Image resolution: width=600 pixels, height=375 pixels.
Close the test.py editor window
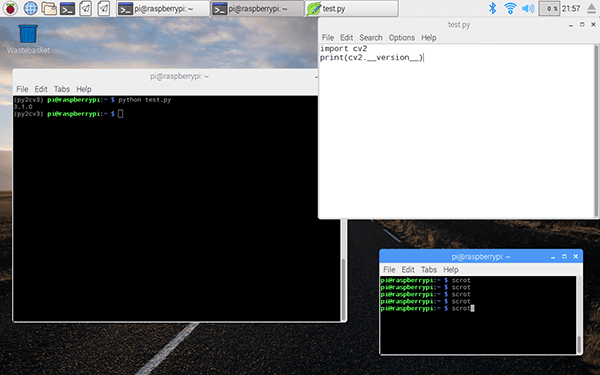(593, 24)
